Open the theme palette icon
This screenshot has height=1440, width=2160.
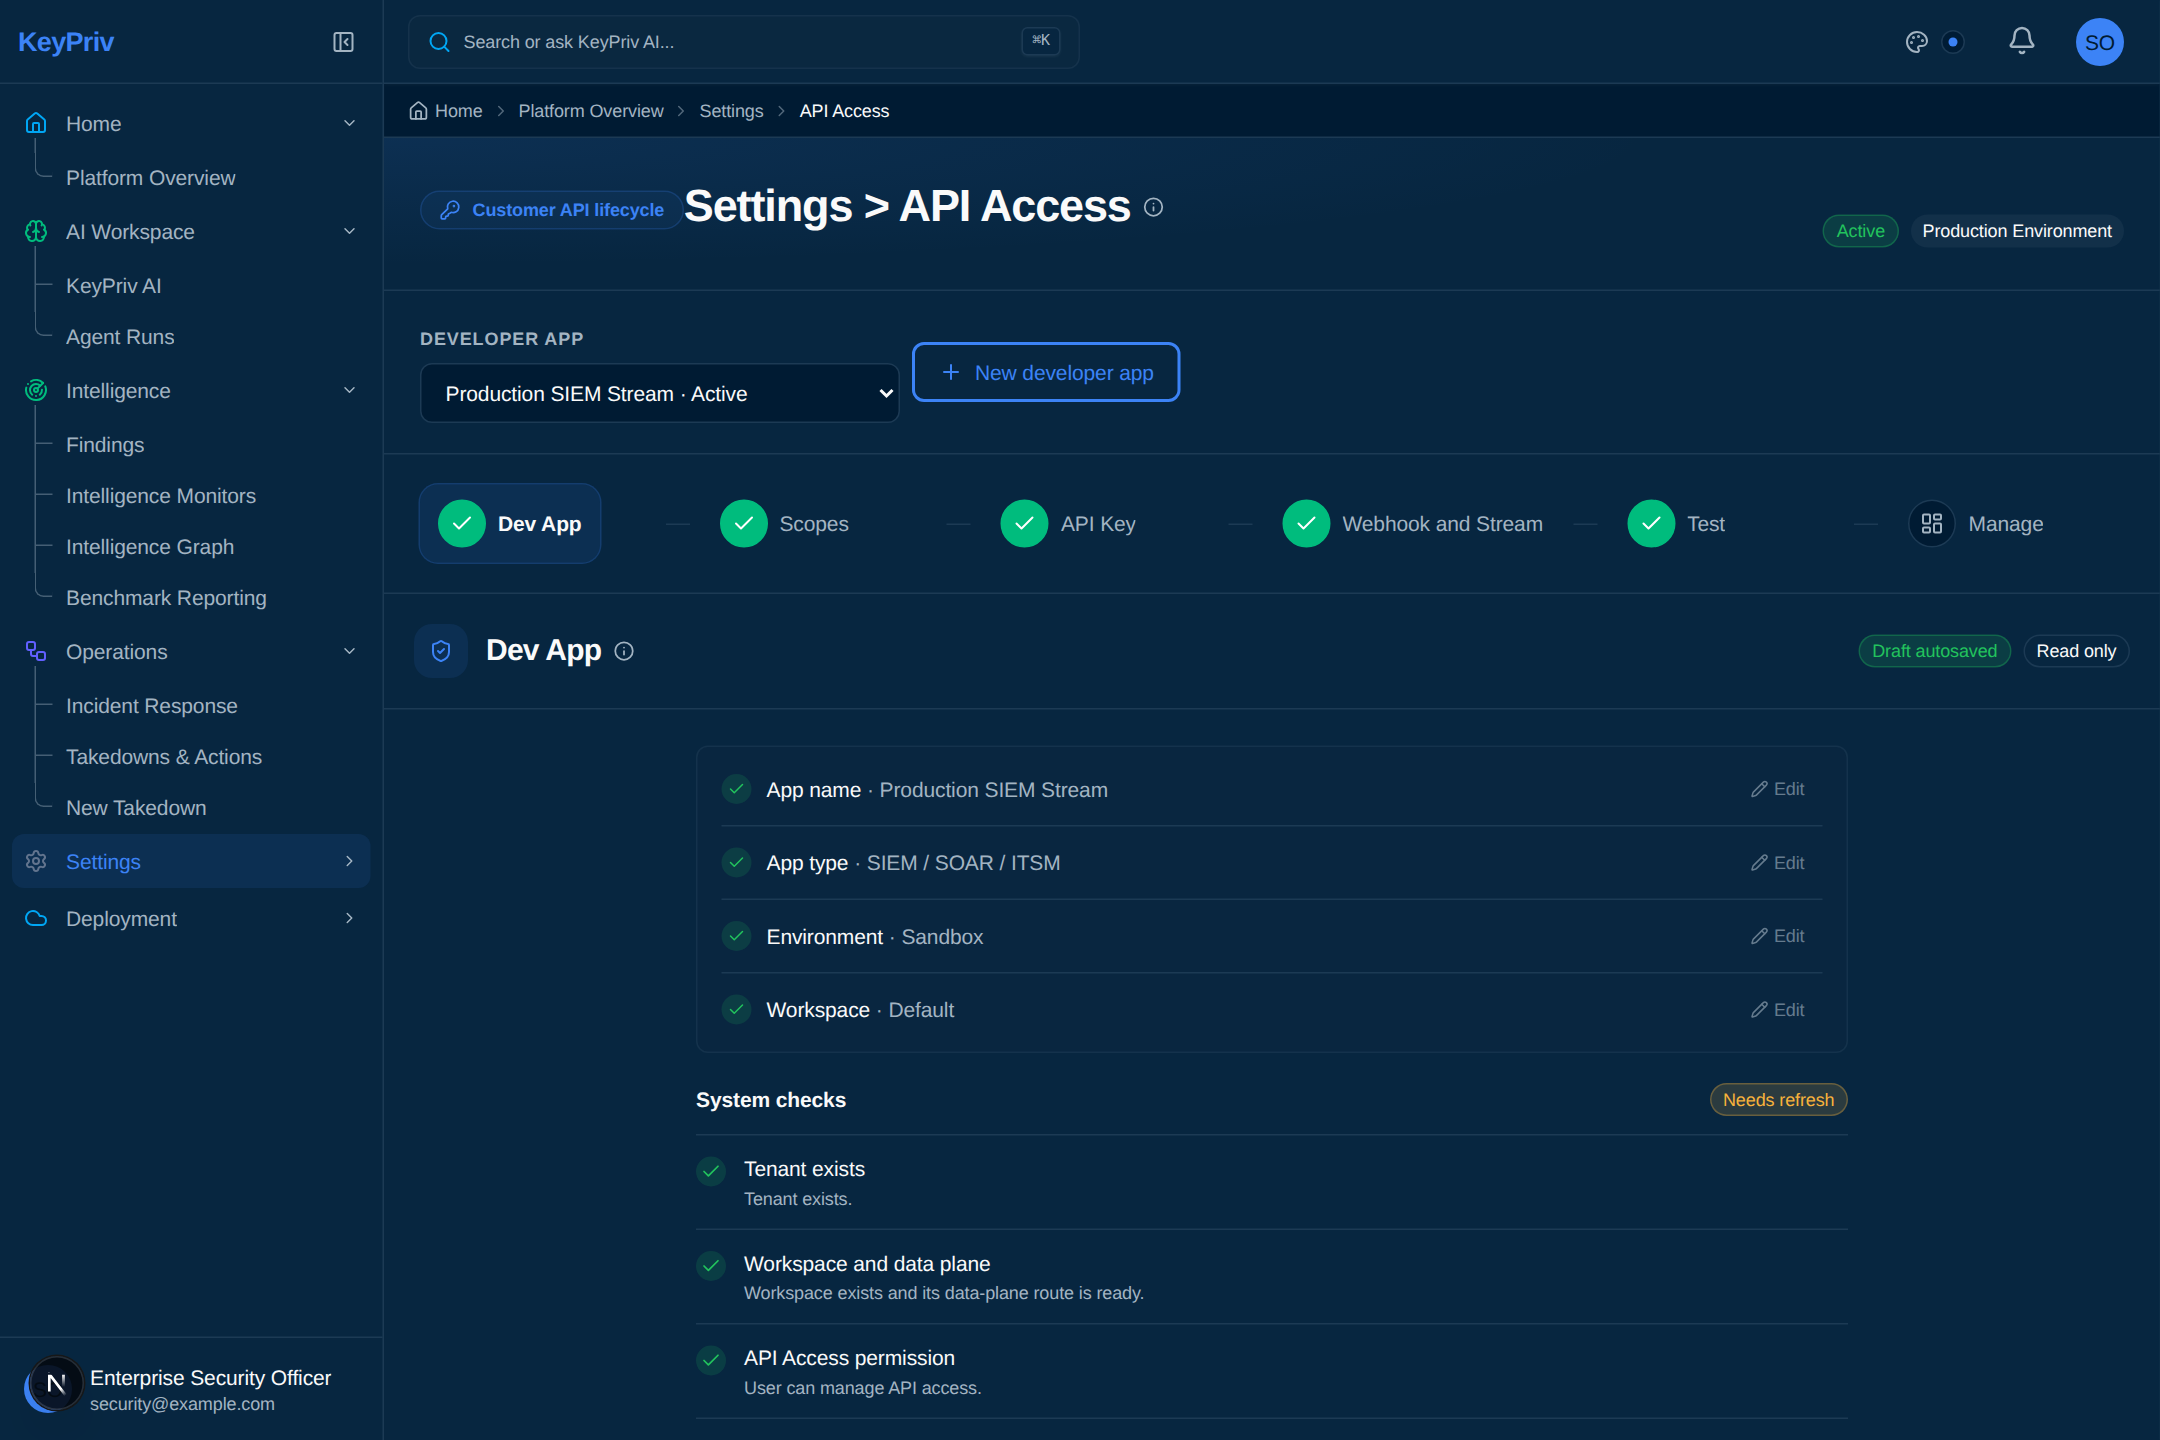click(1916, 42)
